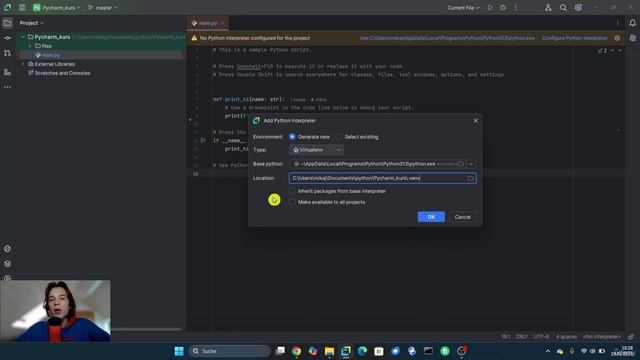The height and width of the screenshot is (360, 640).
Task: Check Make available to all projects
Action: pyautogui.click(x=292, y=202)
